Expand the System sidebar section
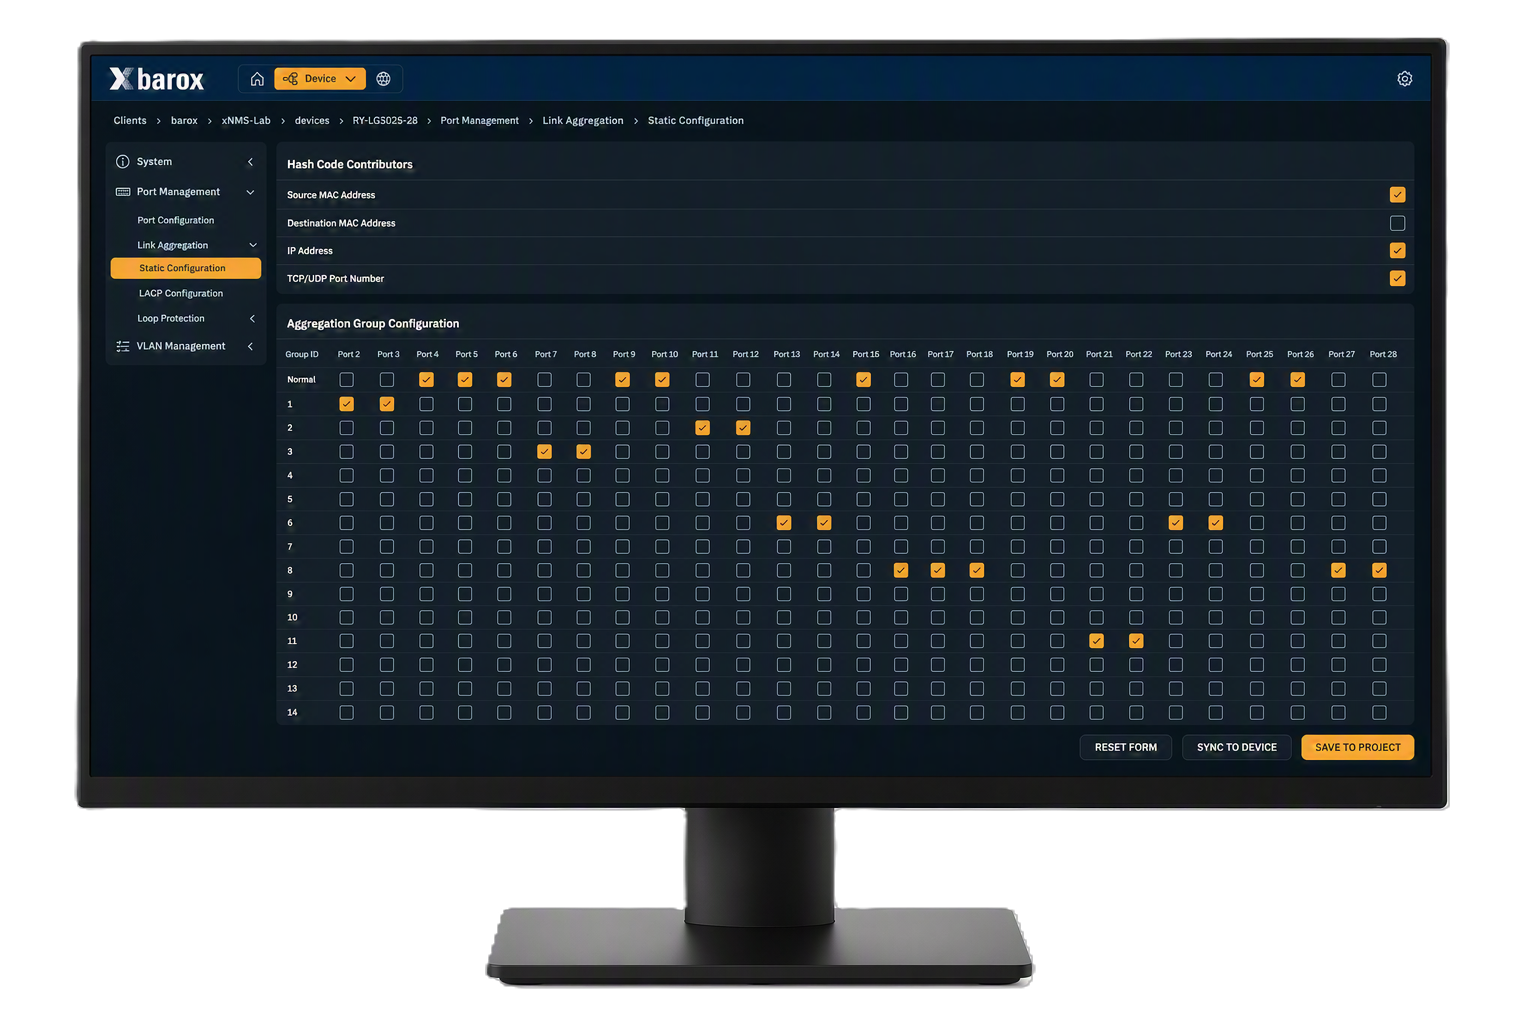This screenshot has height=1024, width=1536. click(250, 162)
